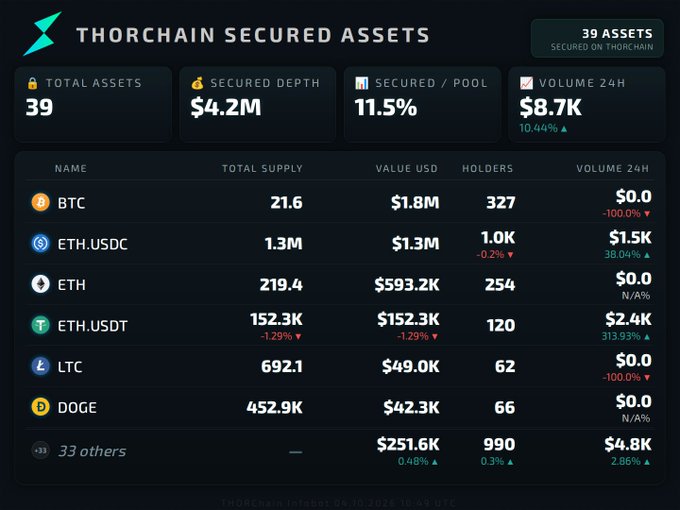
Task: Select the Holders column header
Action: pyautogui.click(x=487, y=168)
